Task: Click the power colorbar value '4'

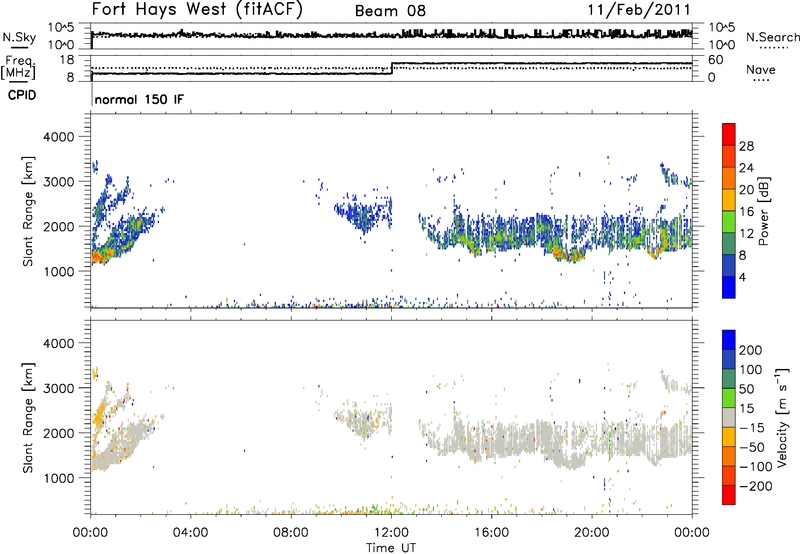Action: (x=742, y=277)
